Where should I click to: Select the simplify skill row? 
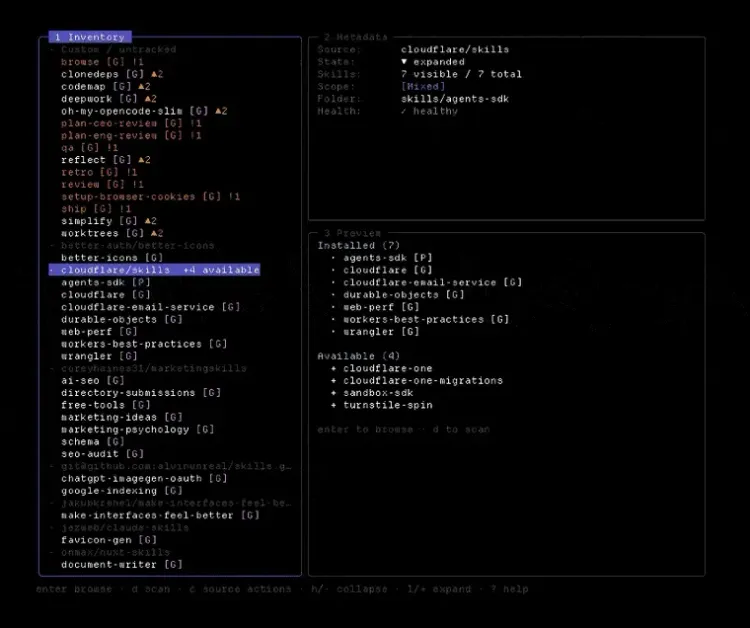[x=109, y=221]
